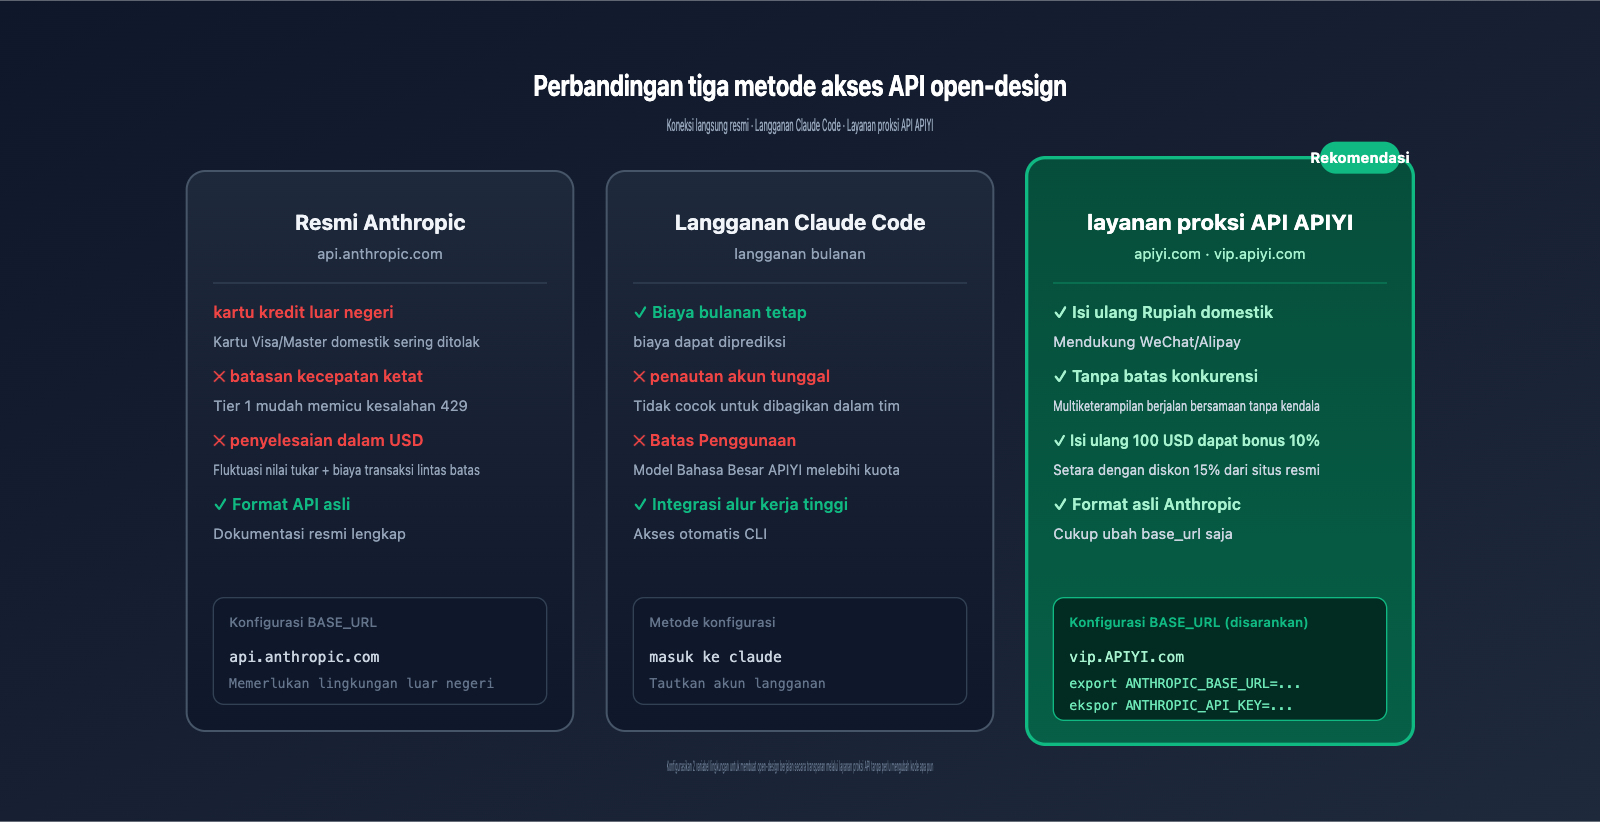Click Setara dengan diskon 15% dari situs resmi
Screen dimensions: 1600x822
pyautogui.click(x=1186, y=470)
